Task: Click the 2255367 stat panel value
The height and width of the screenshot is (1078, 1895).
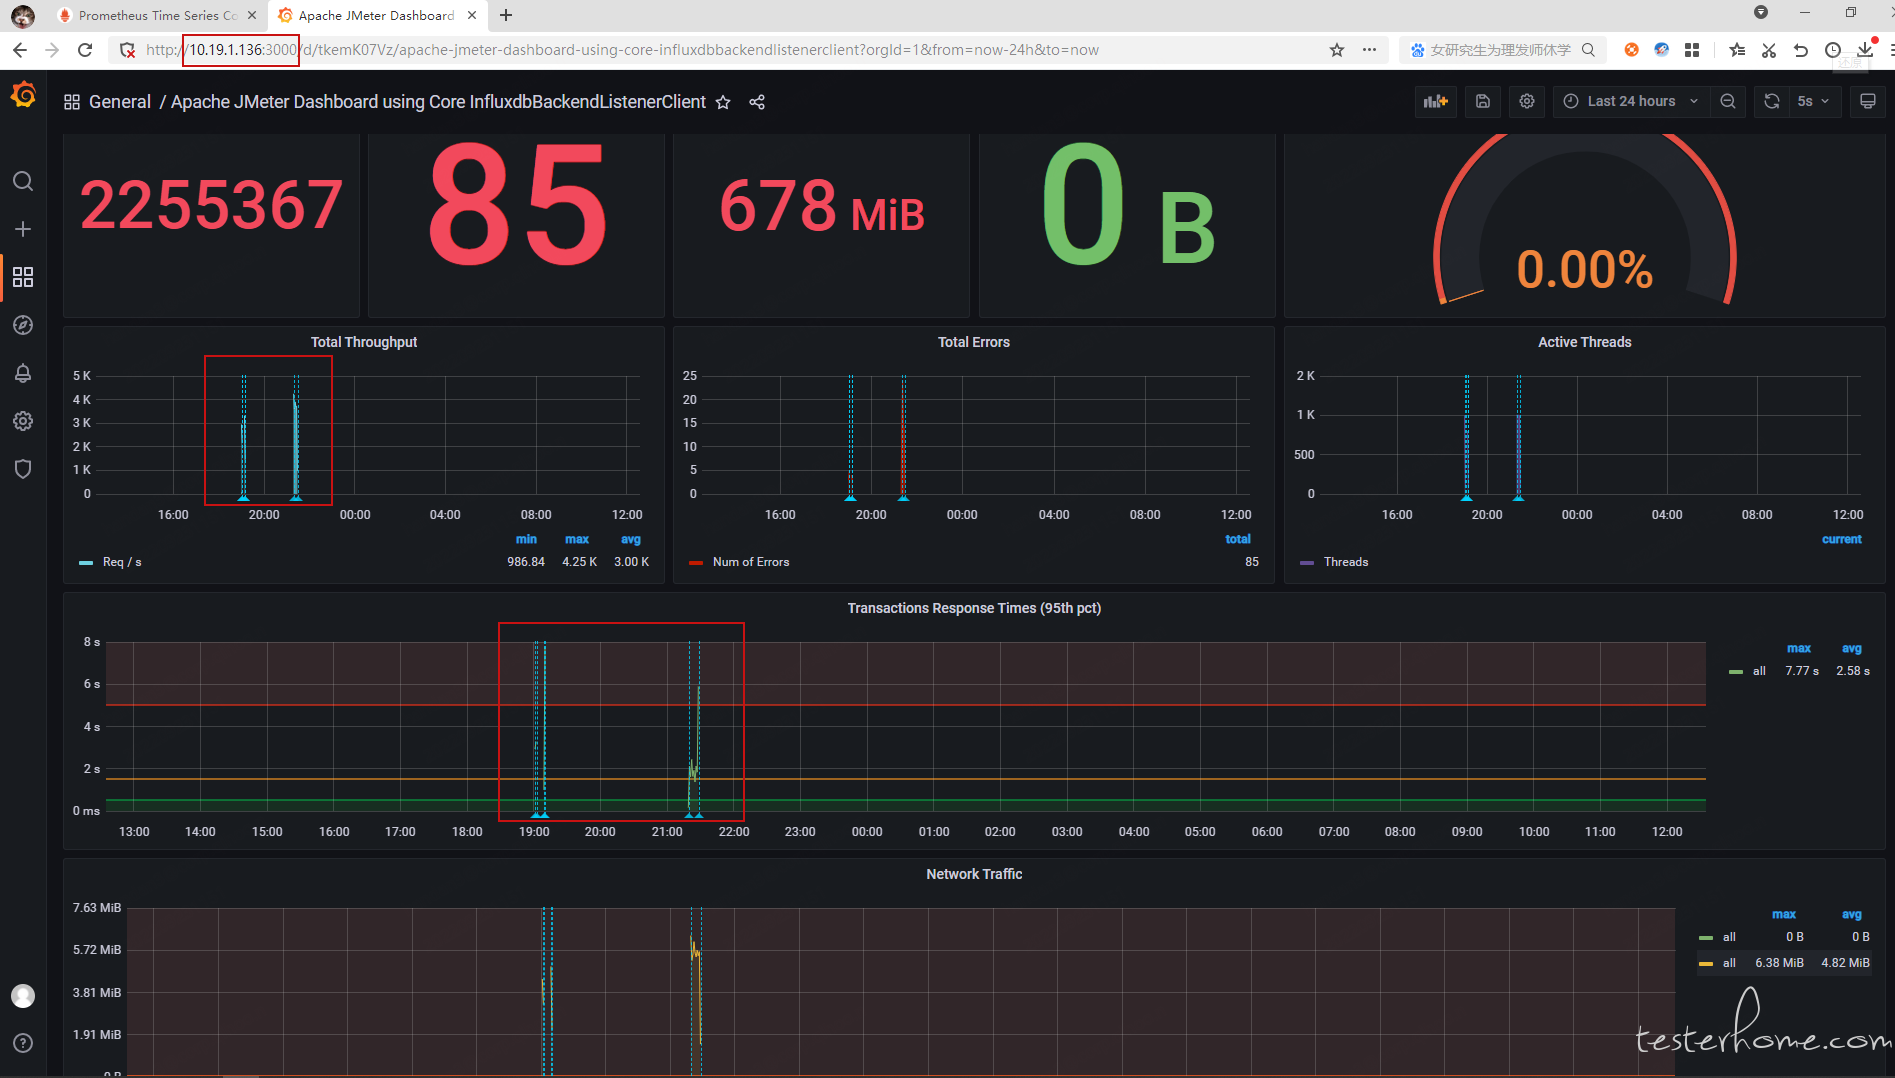Action: click(211, 204)
